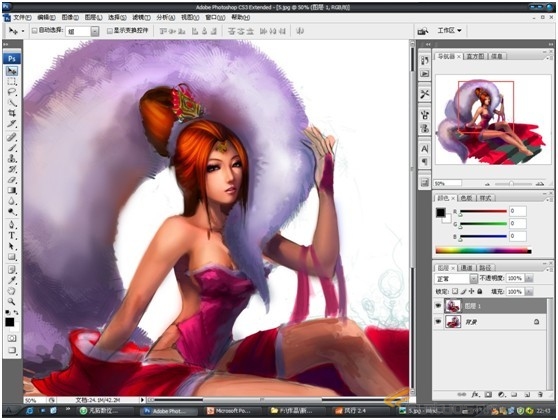
Task: Select the Blur tool
Action: coord(12,201)
